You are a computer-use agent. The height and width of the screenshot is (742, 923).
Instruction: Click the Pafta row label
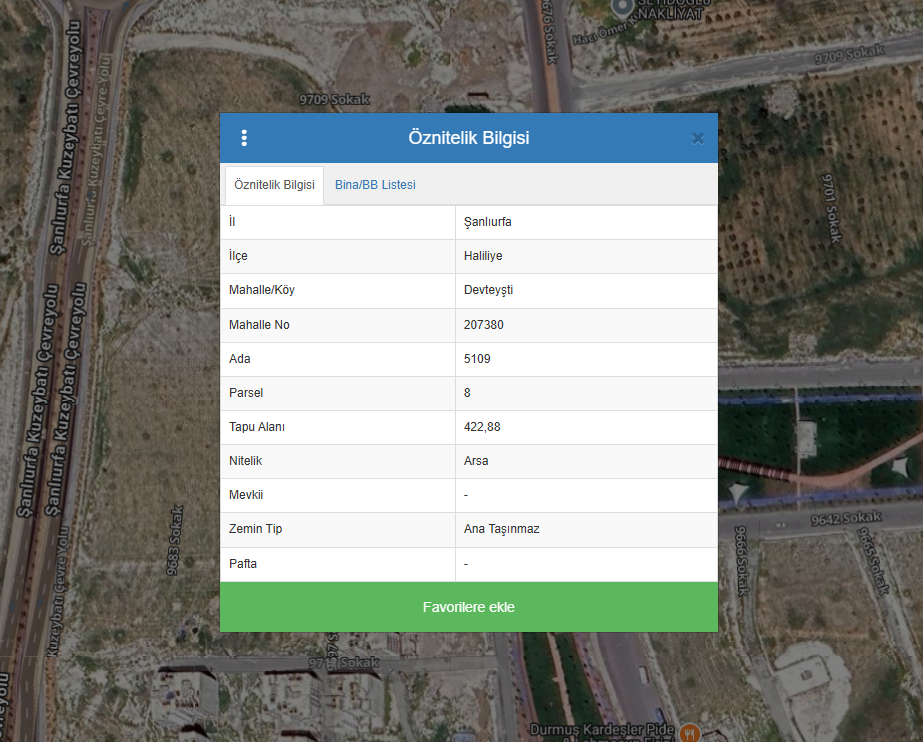[x=243, y=564]
